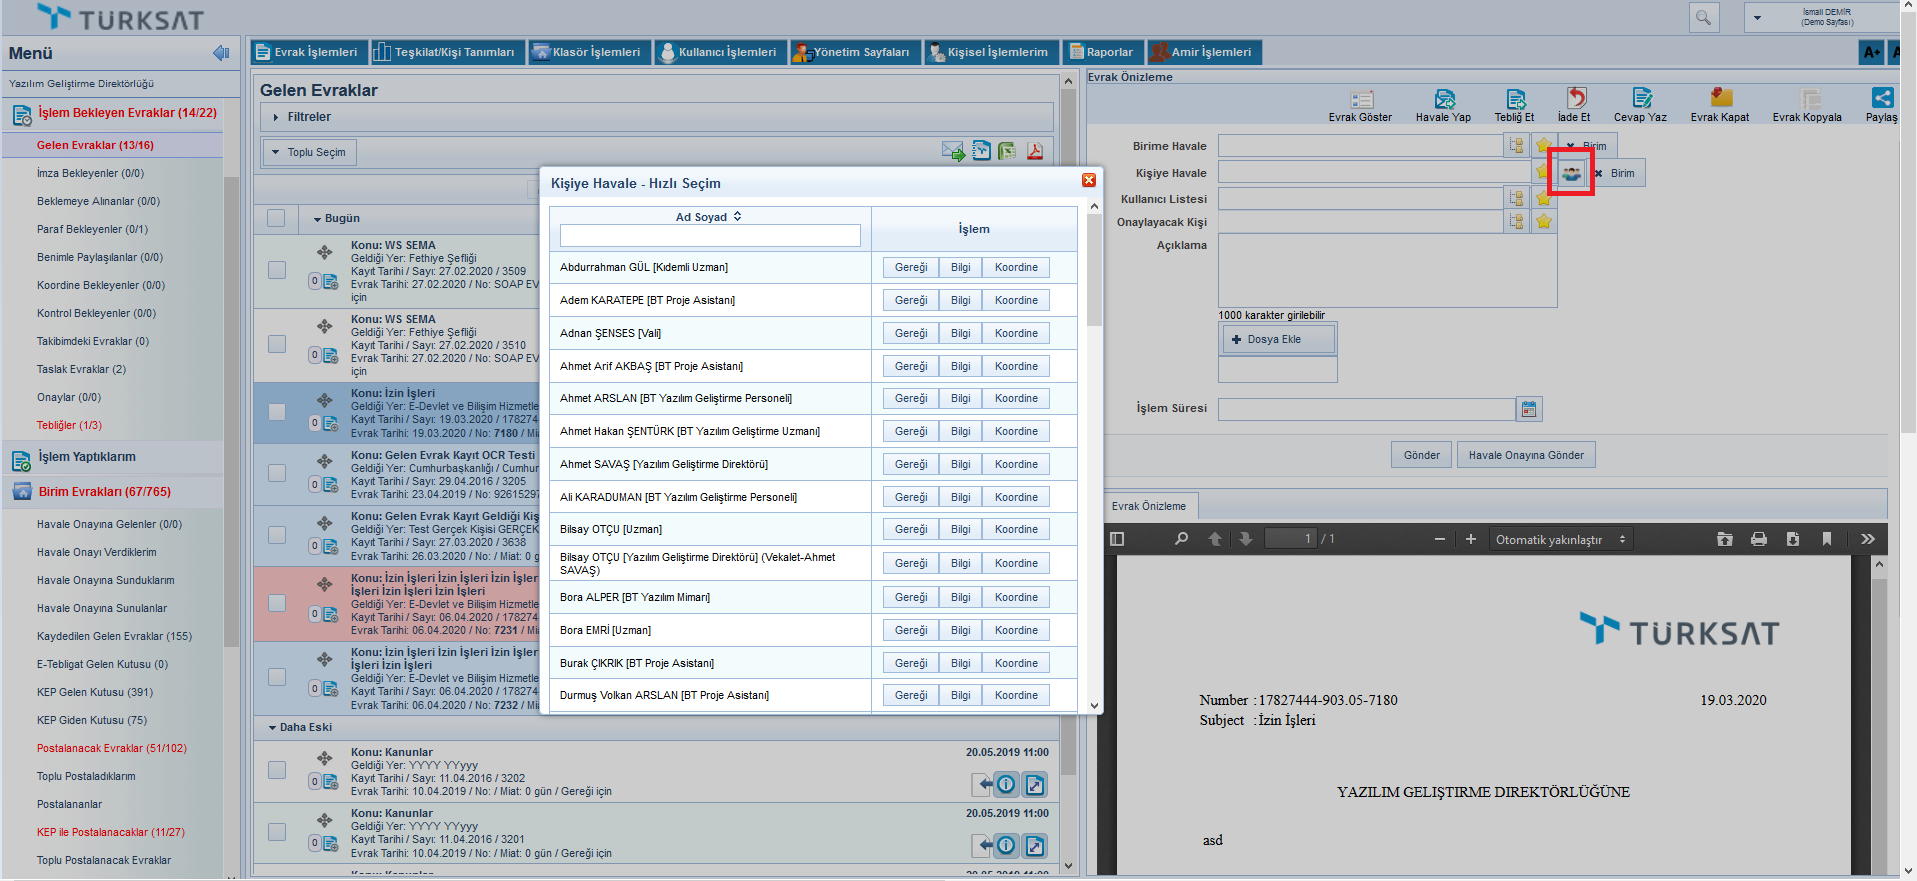
Task: Click the İade Et icon
Action: [1576, 98]
